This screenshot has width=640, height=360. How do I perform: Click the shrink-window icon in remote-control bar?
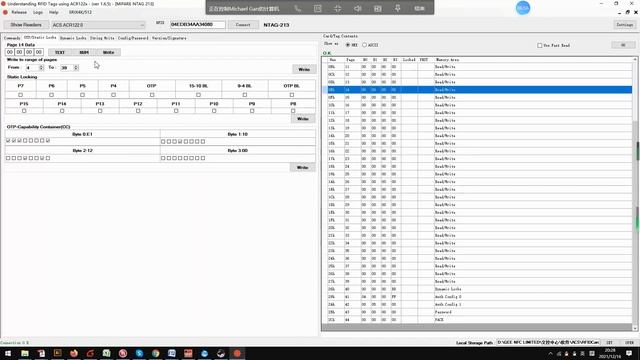[338, 8]
